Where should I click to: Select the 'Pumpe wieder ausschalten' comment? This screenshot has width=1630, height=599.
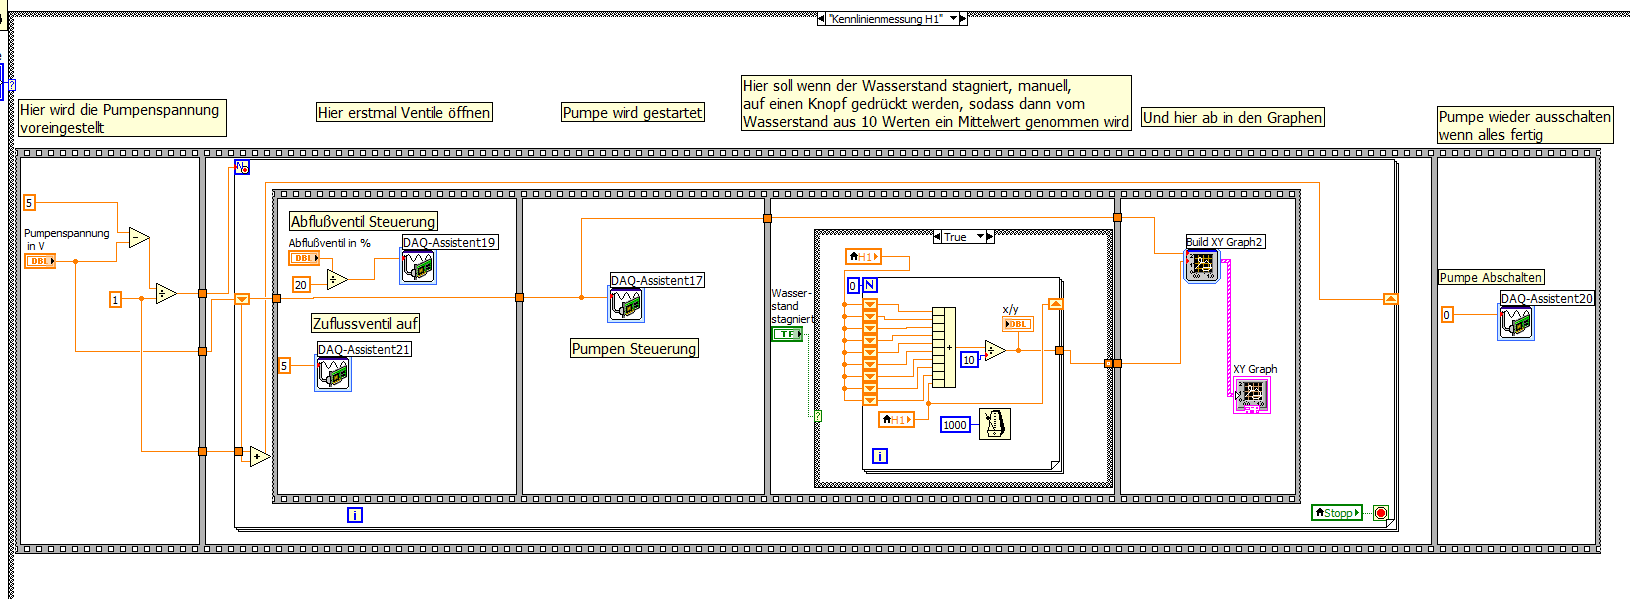[x=1525, y=125]
